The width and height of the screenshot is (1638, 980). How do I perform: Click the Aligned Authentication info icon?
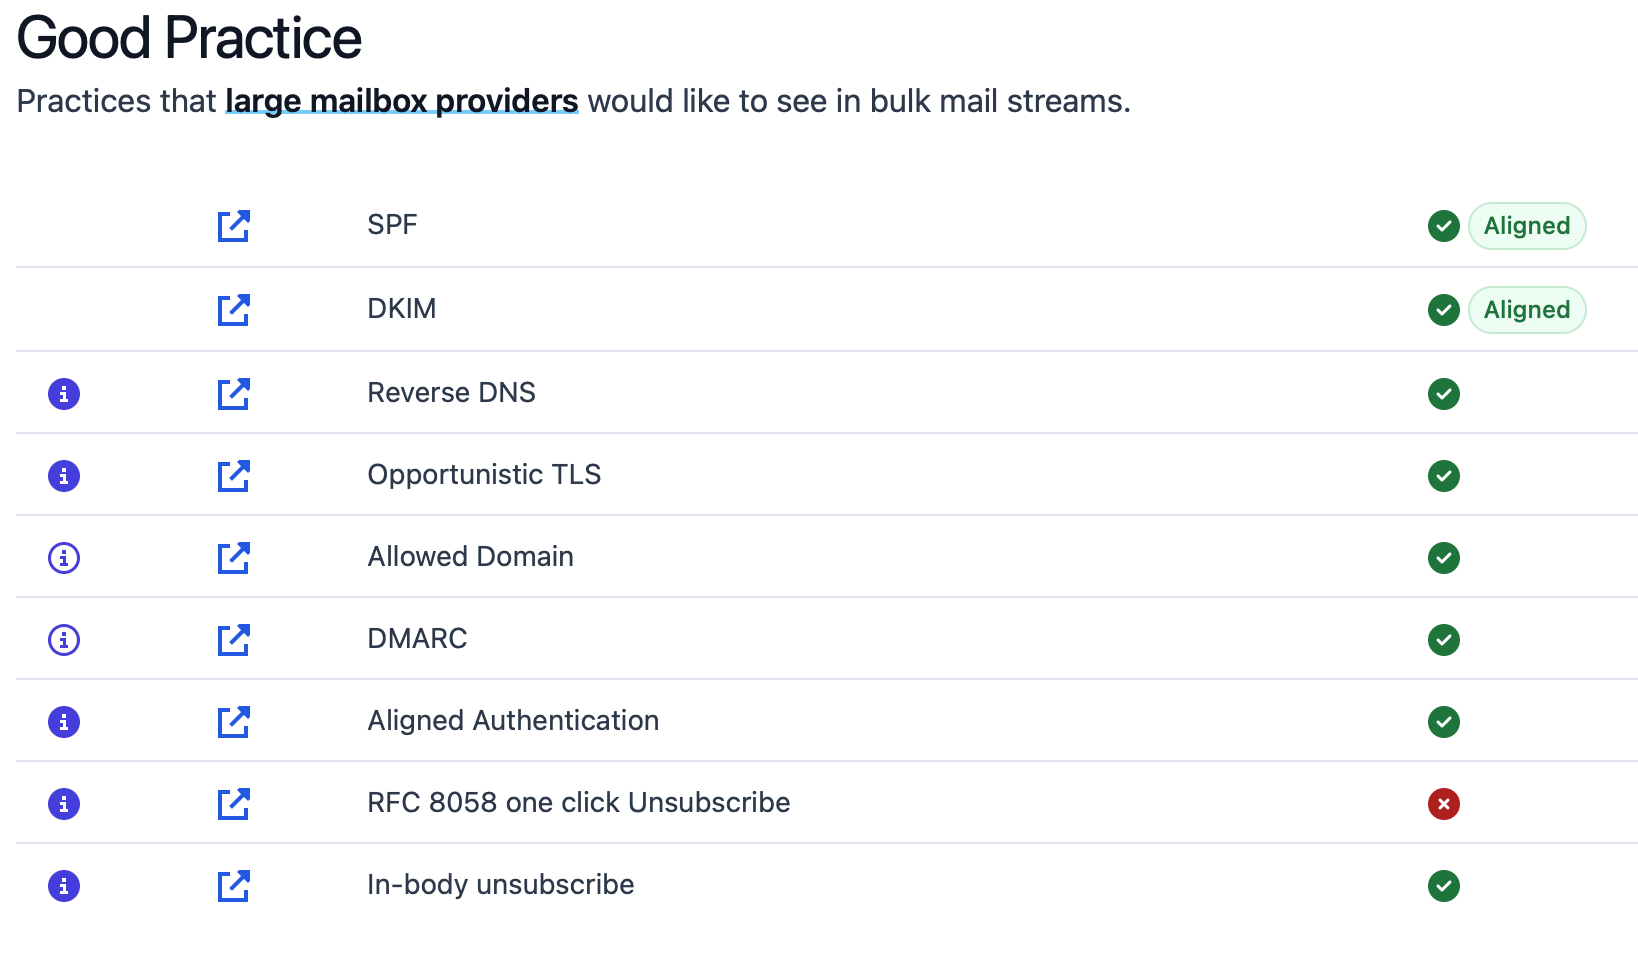64,722
